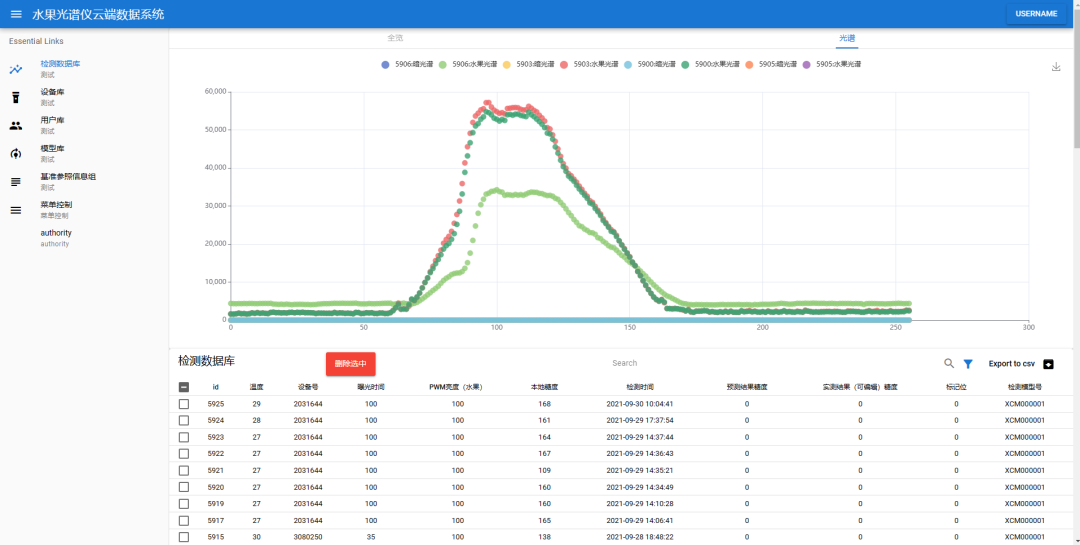Screen dimensions: 1080x545
Task: Check the row with id 5921
Action: click(x=184, y=470)
